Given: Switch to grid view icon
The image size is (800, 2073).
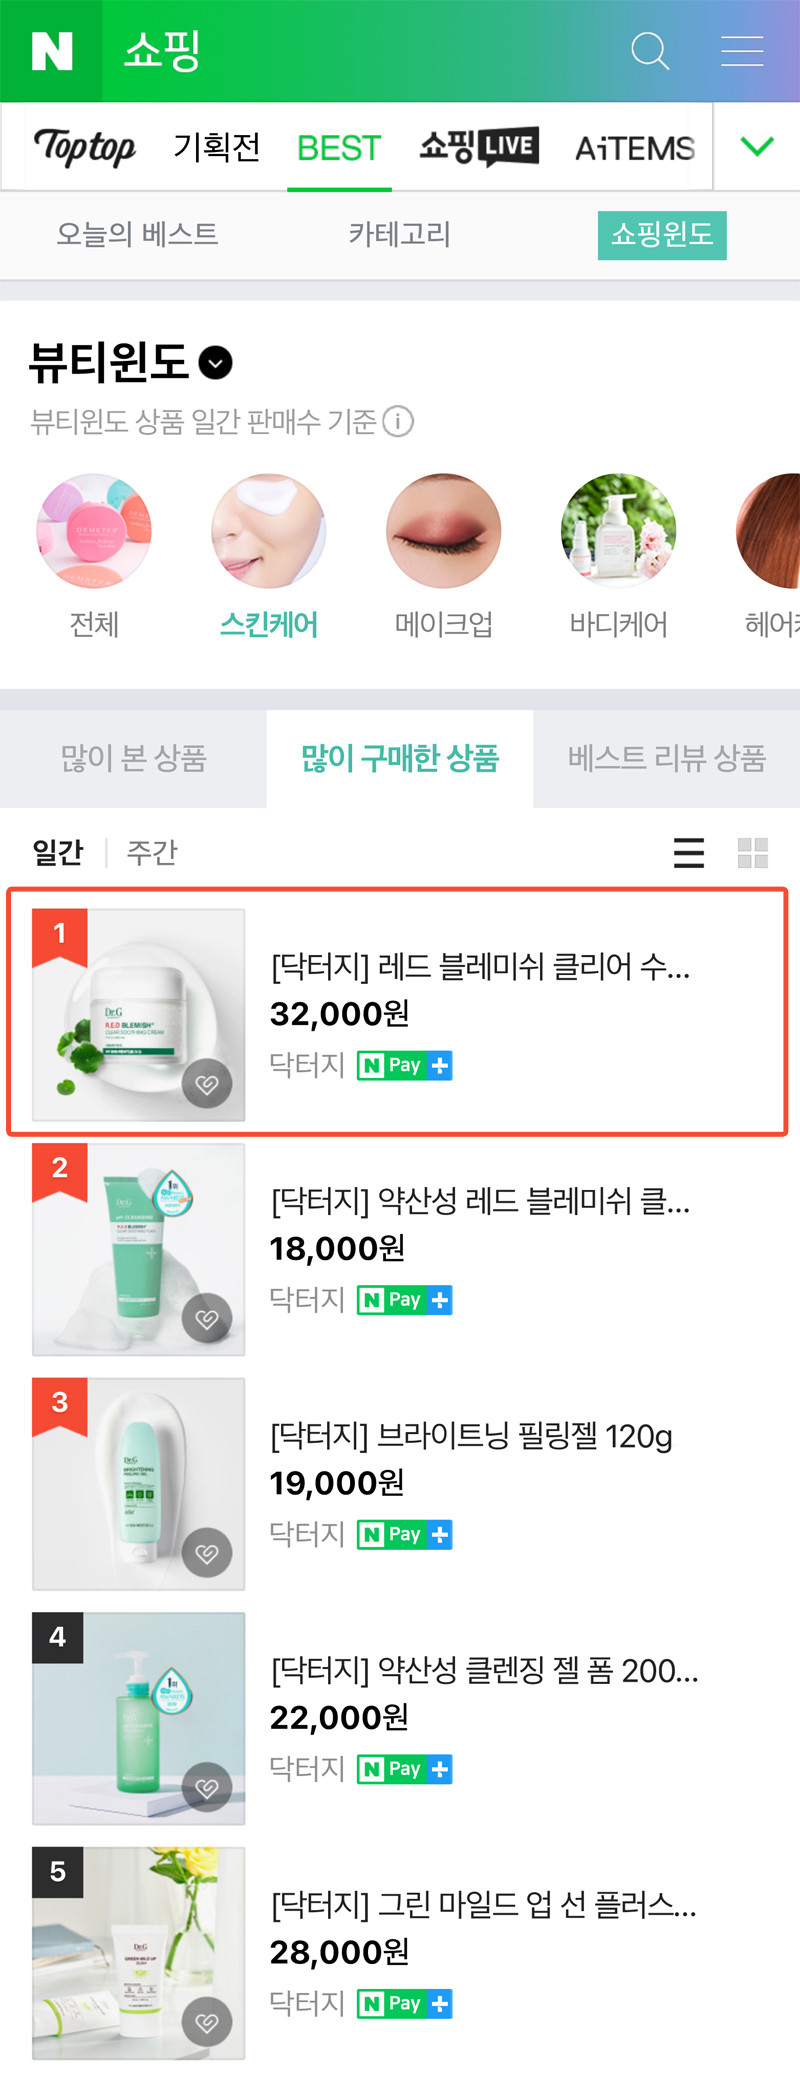Looking at the screenshot, I should pyautogui.click(x=753, y=853).
